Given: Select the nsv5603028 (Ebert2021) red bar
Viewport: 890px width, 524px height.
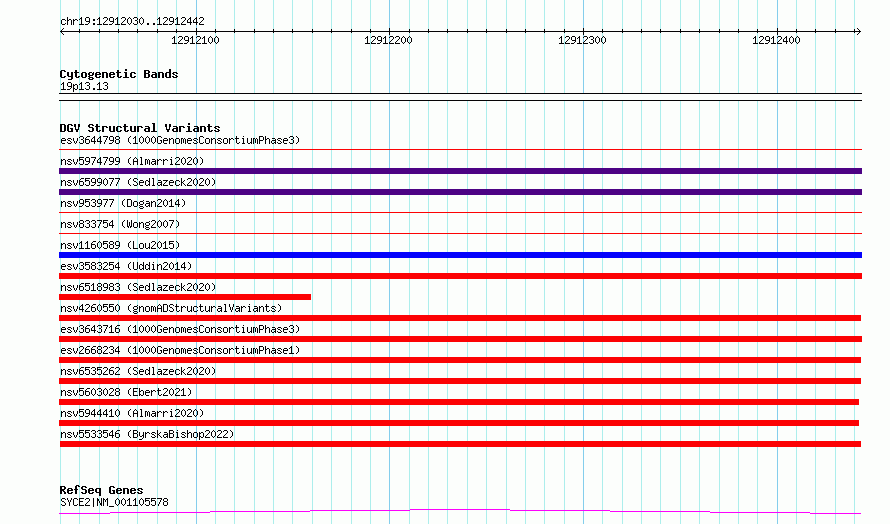Looking at the screenshot, I should (x=459, y=402).
